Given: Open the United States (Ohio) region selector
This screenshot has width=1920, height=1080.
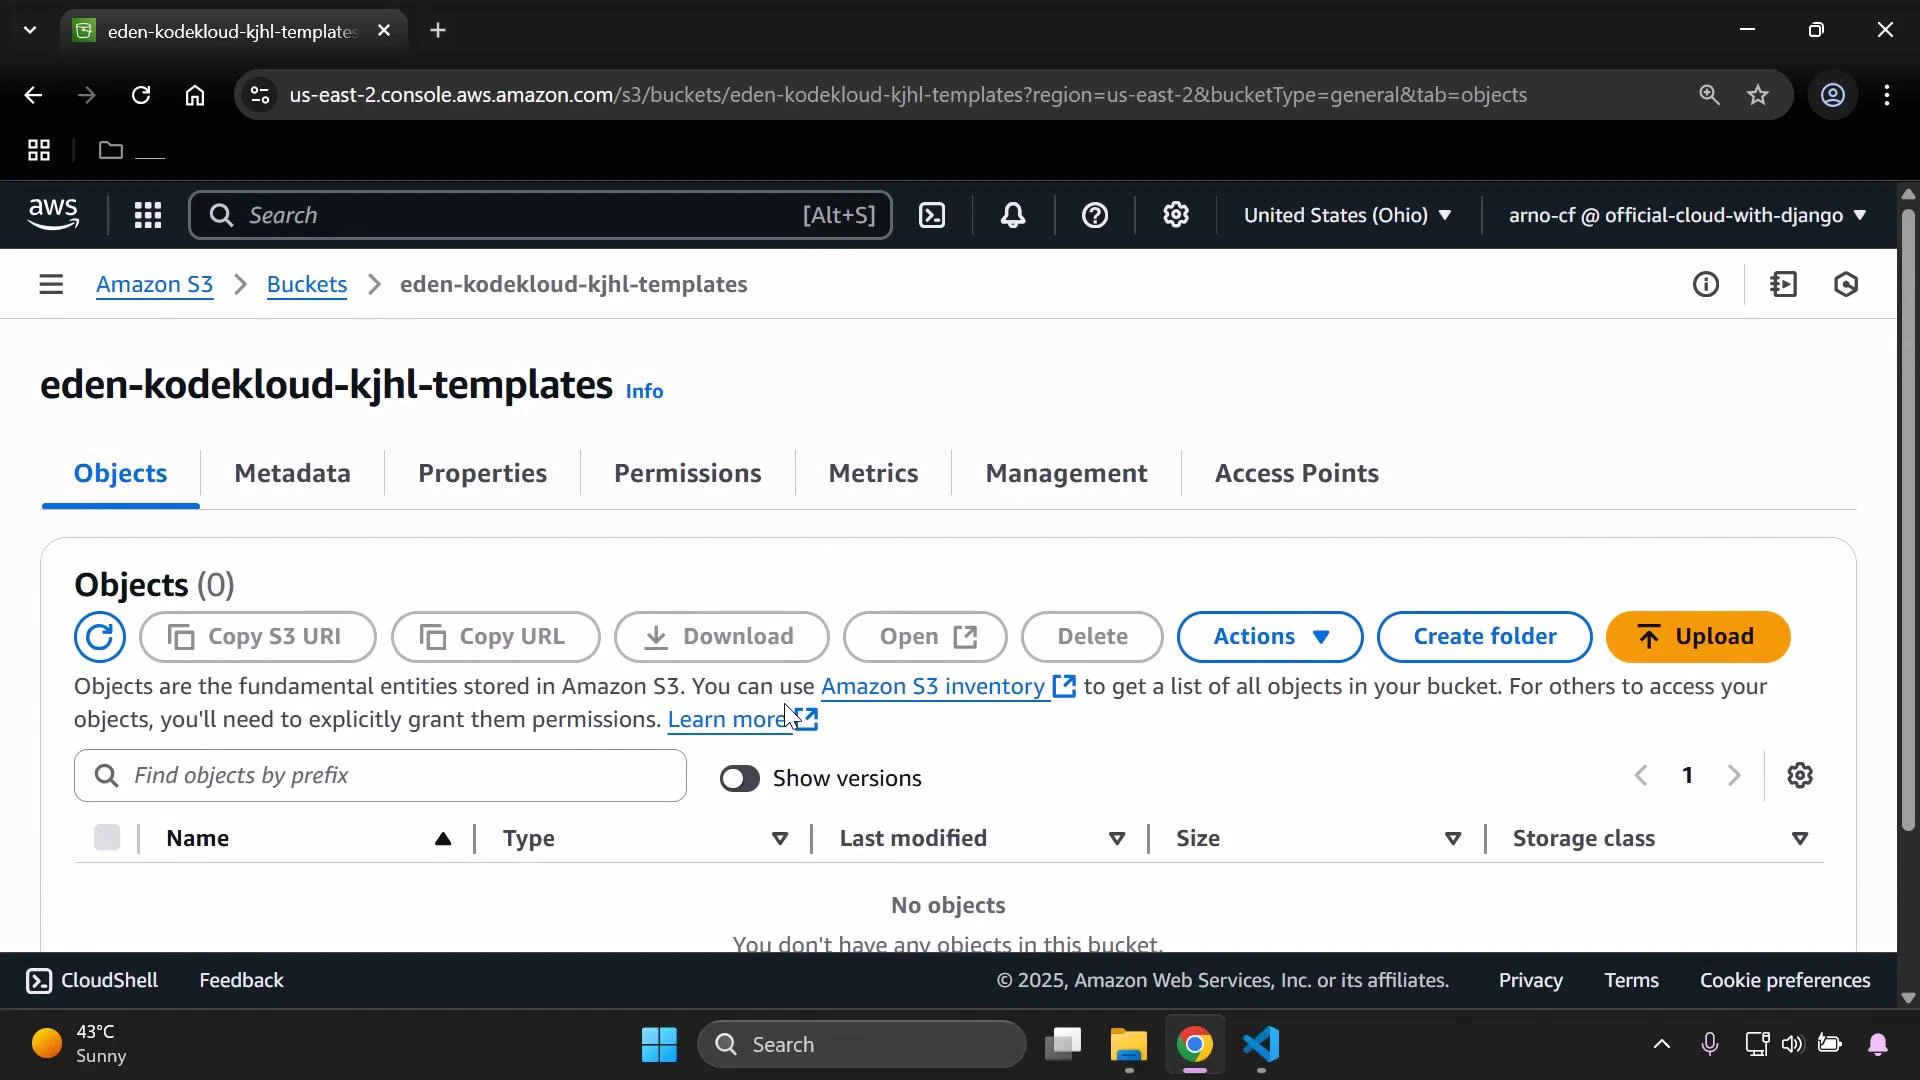Looking at the screenshot, I should coord(1348,215).
